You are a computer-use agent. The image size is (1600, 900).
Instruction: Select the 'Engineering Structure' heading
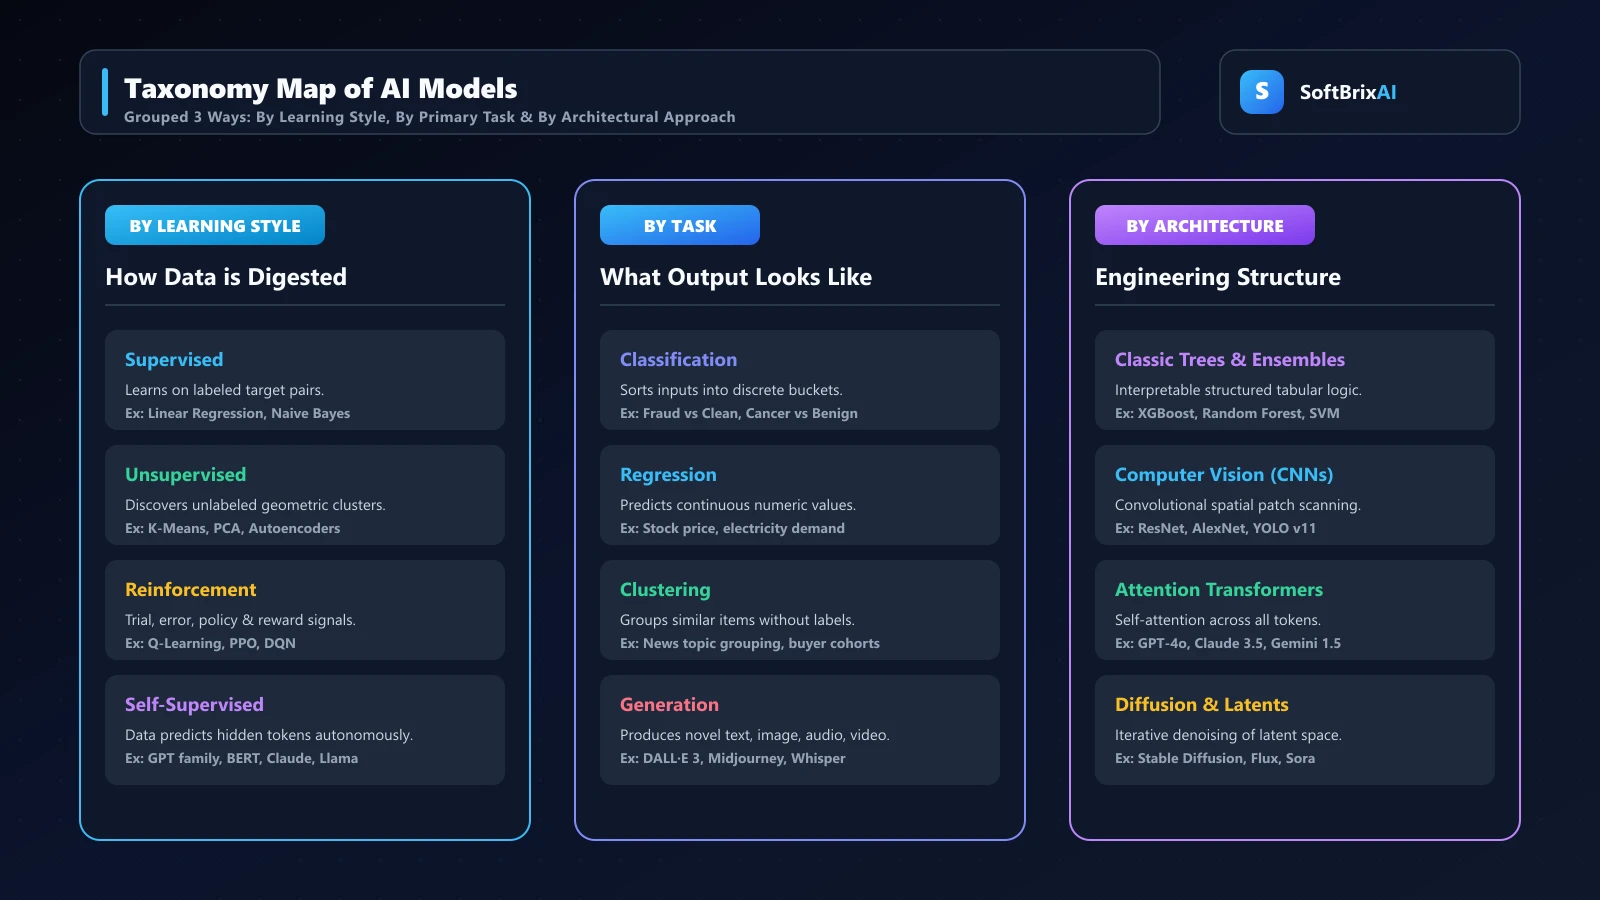click(x=1218, y=277)
